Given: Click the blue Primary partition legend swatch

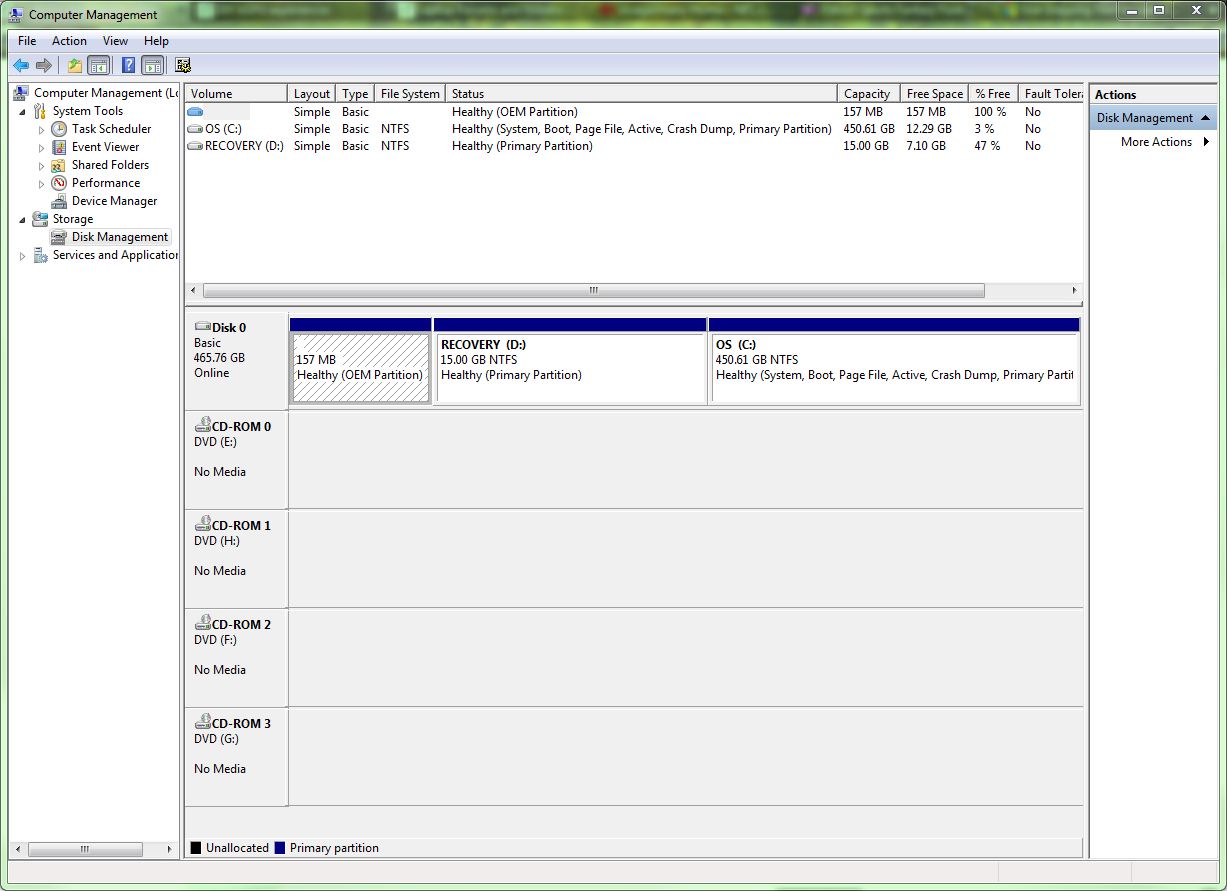Looking at the screenshot, I should pos(280,848).
